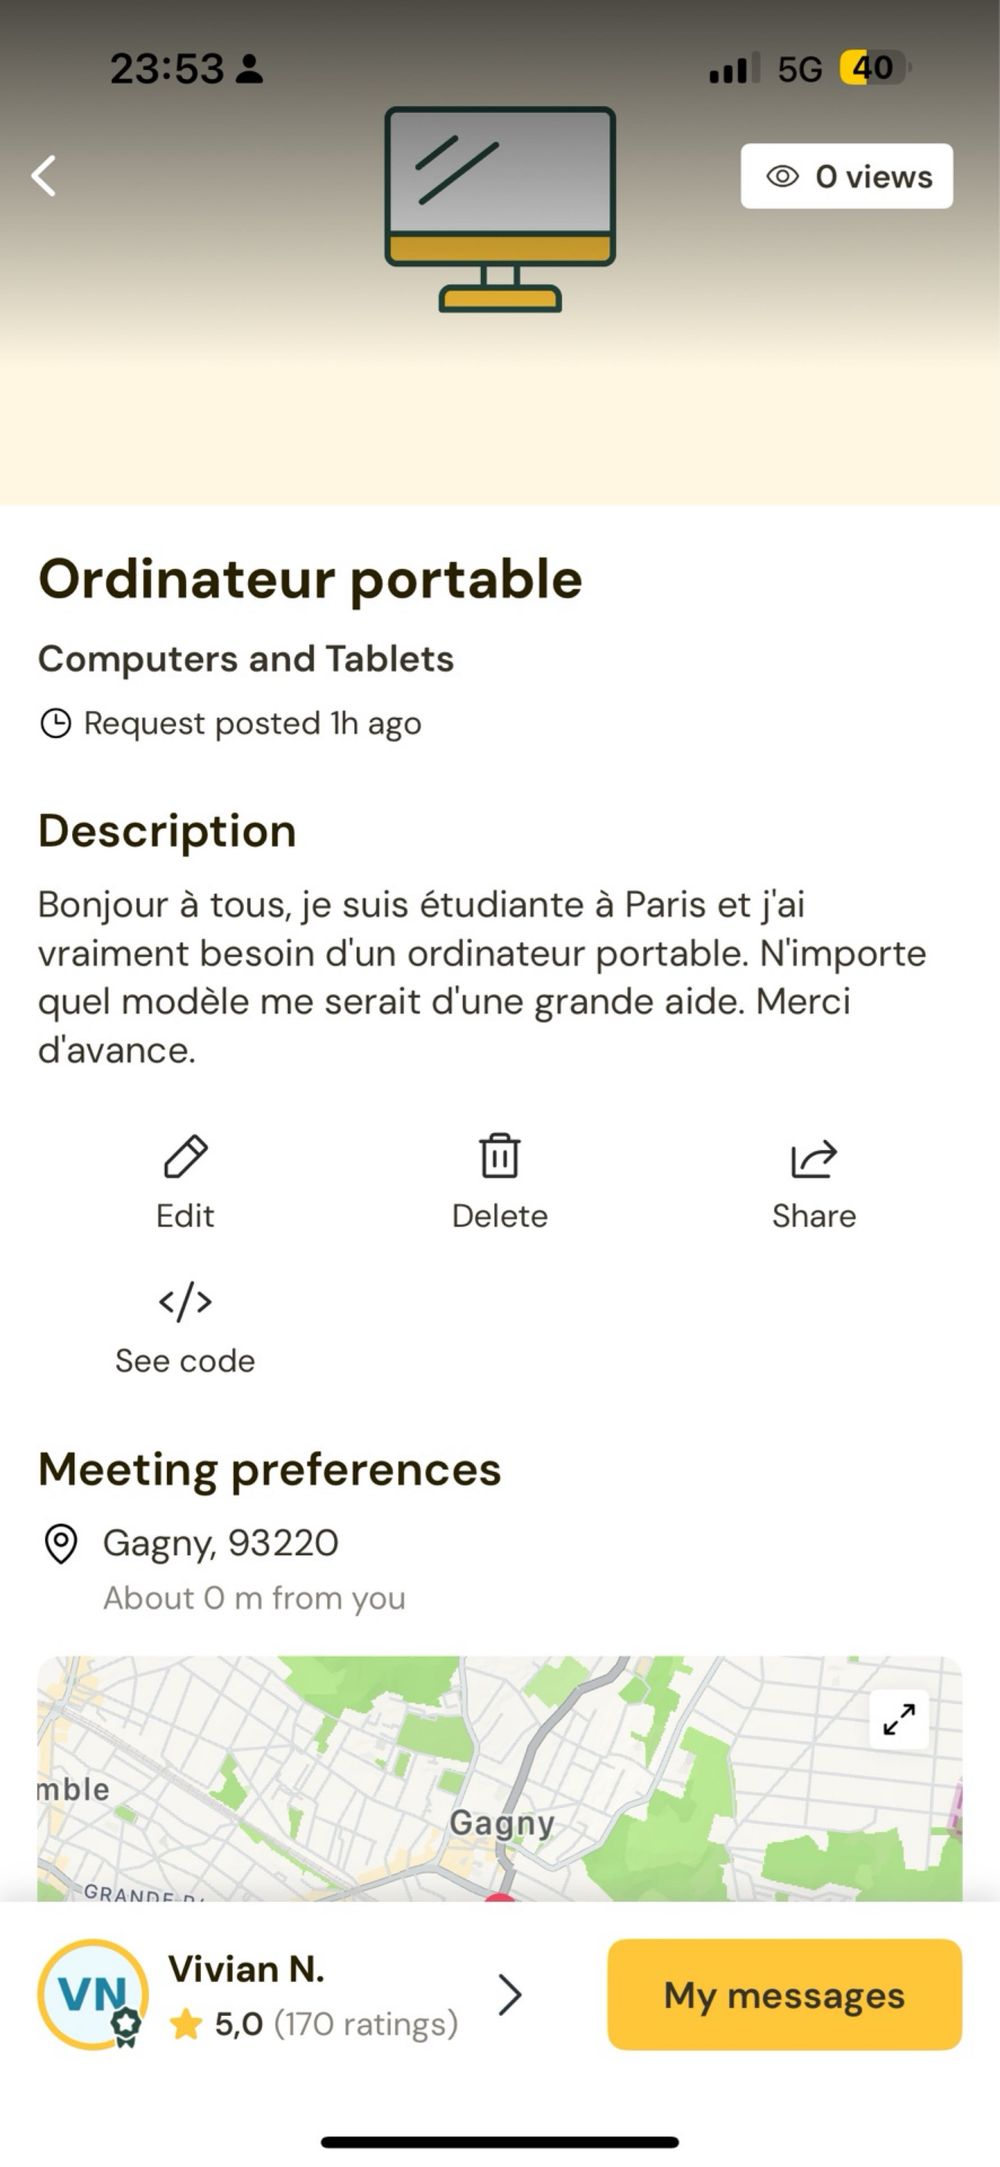Delete the request via trash icon
1000x2167 pixels.
pyautogui.click(x=499, y=1158)
